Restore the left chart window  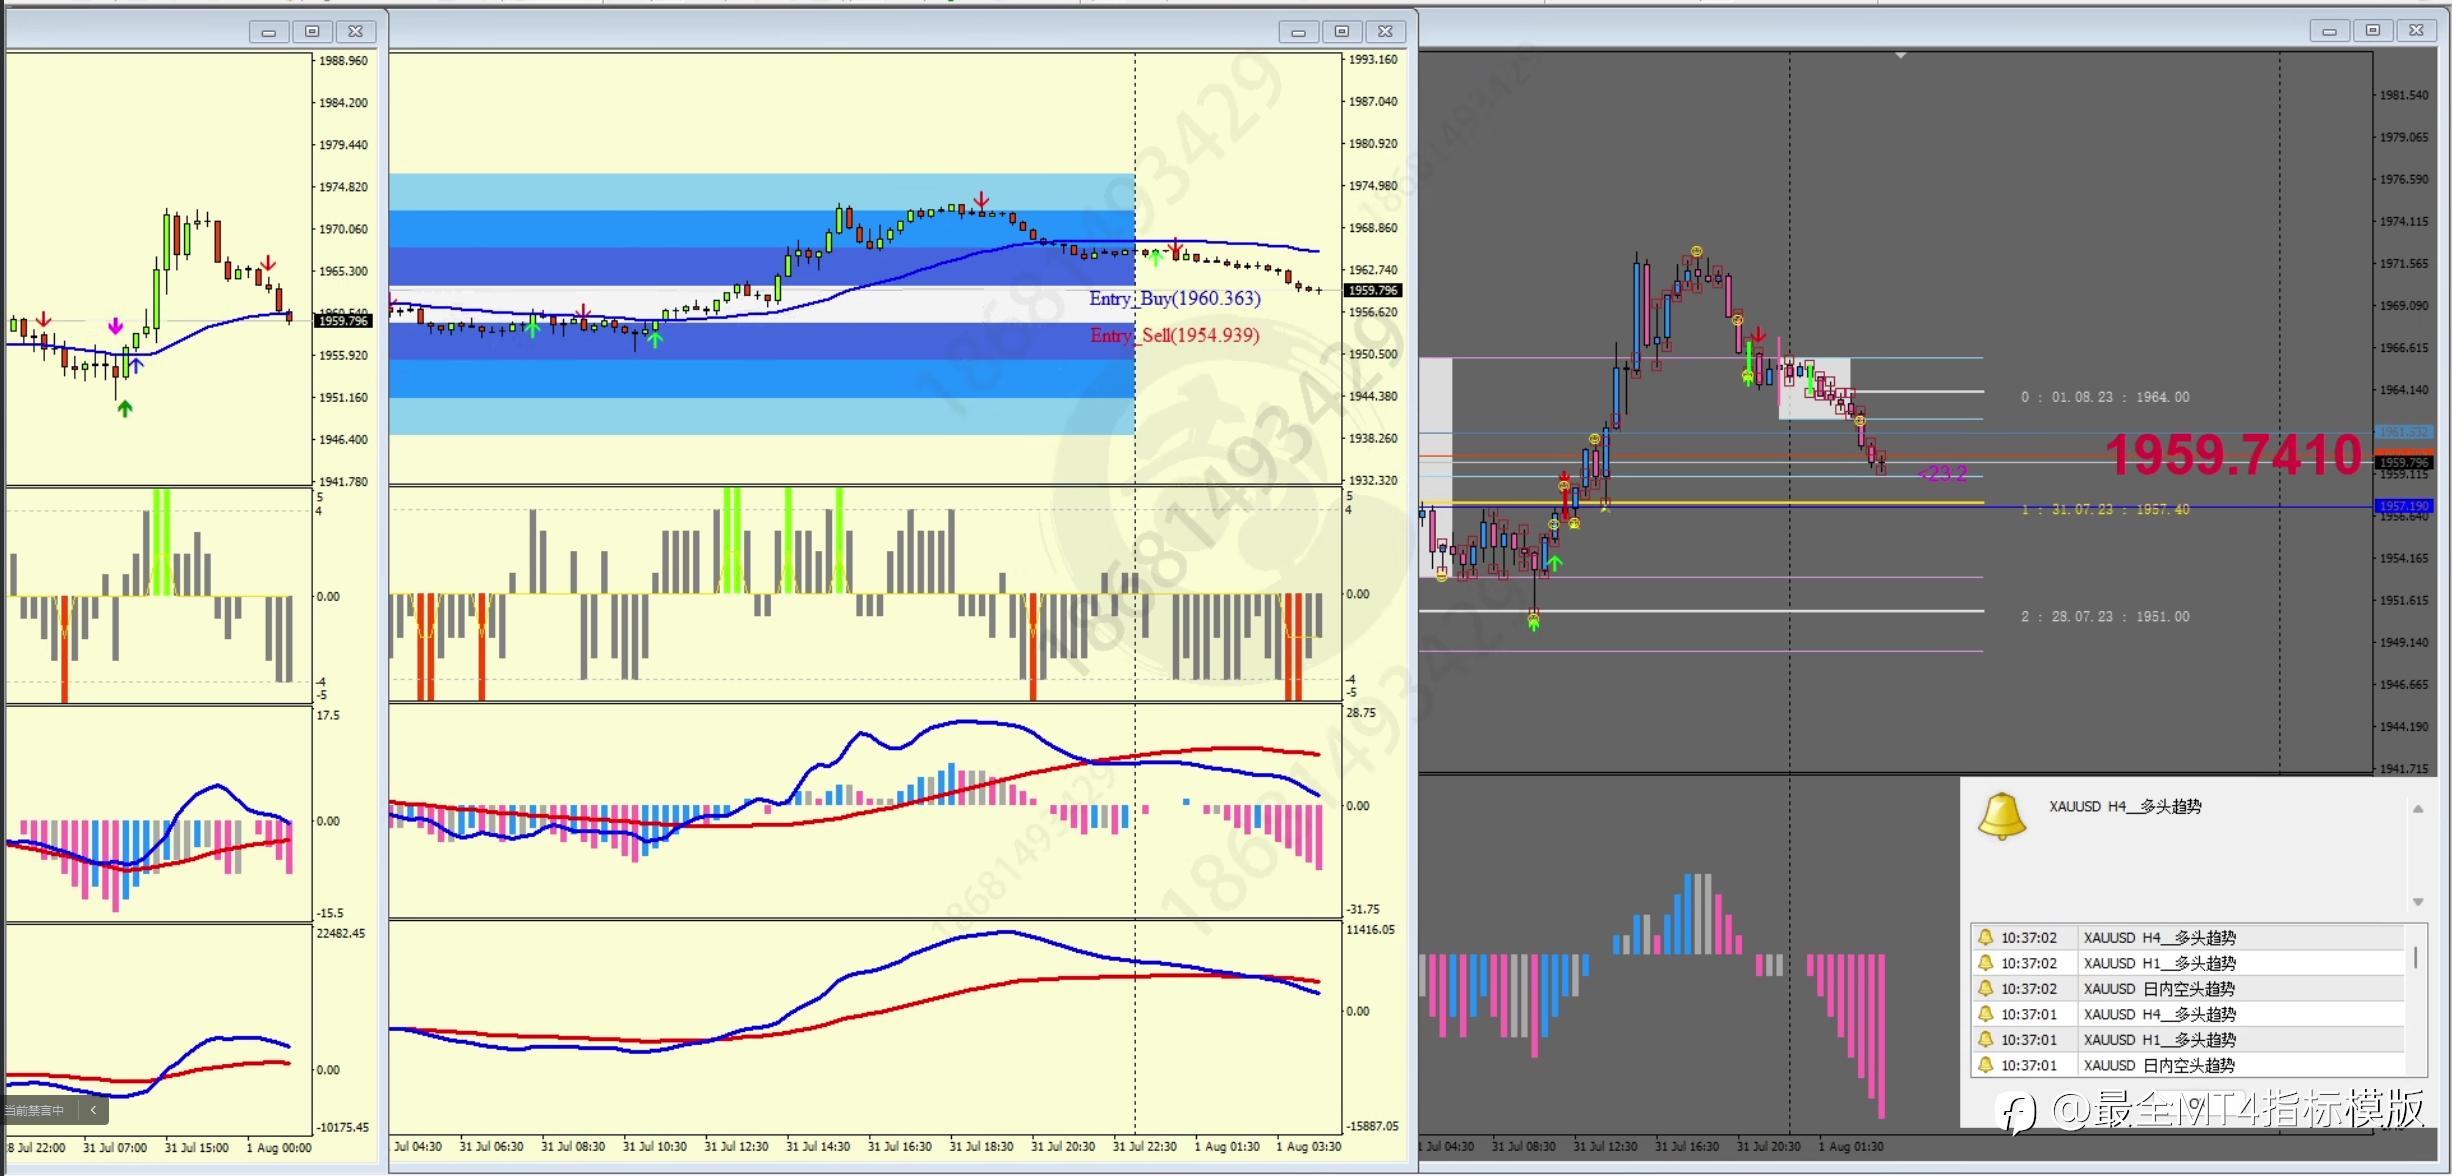click(x=312, y=32)
